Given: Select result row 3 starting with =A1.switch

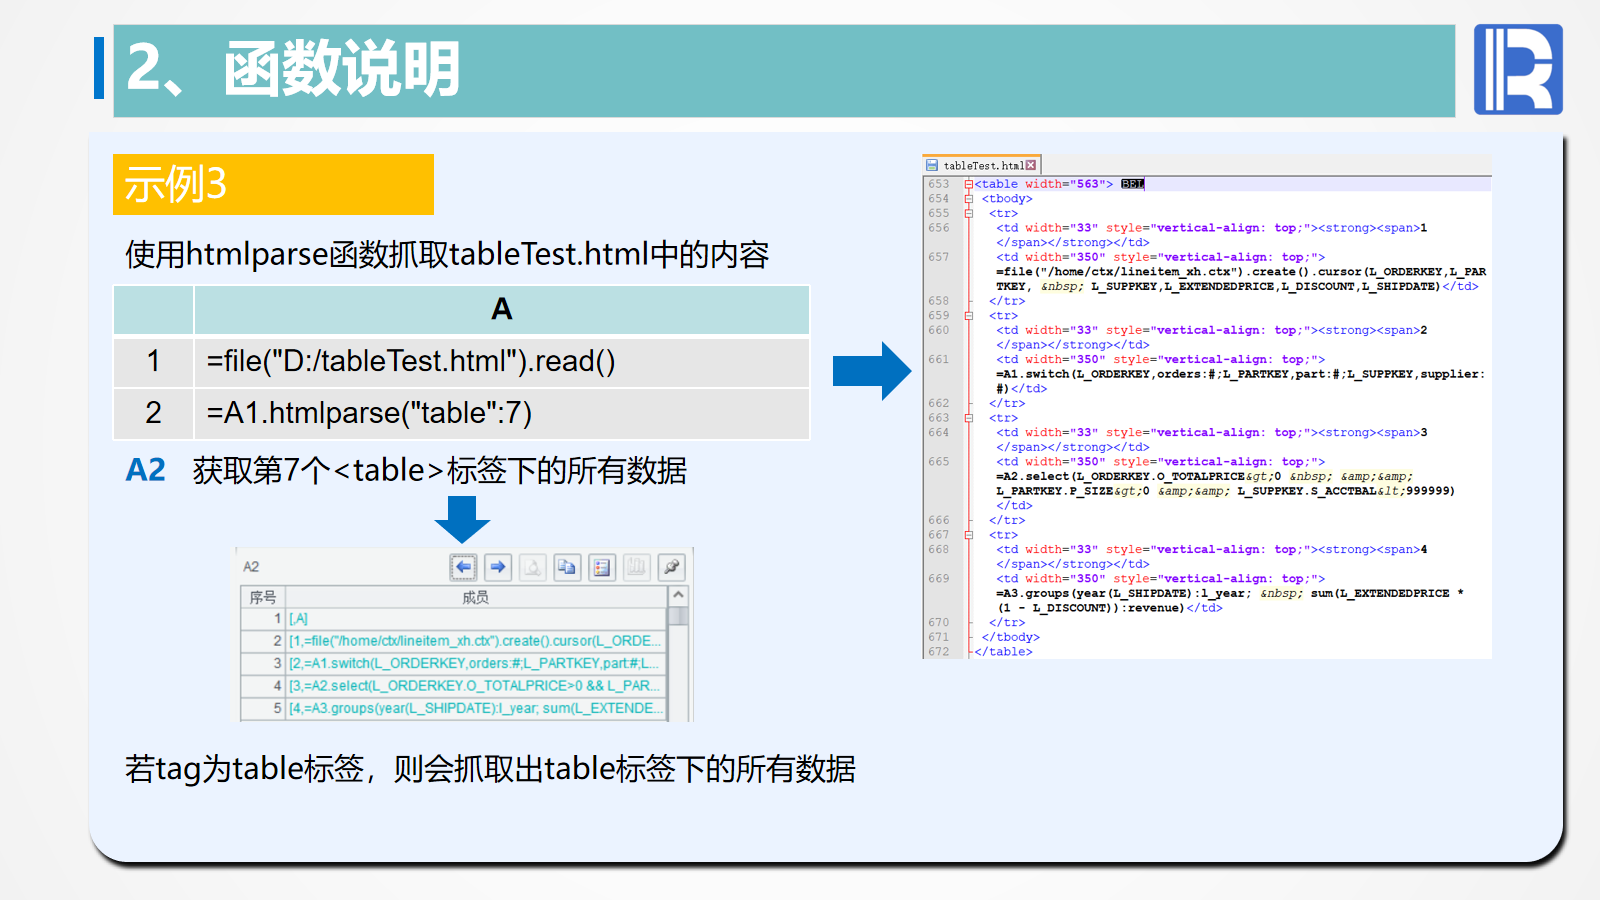Looking at the screenshot, I should (474, 663).
